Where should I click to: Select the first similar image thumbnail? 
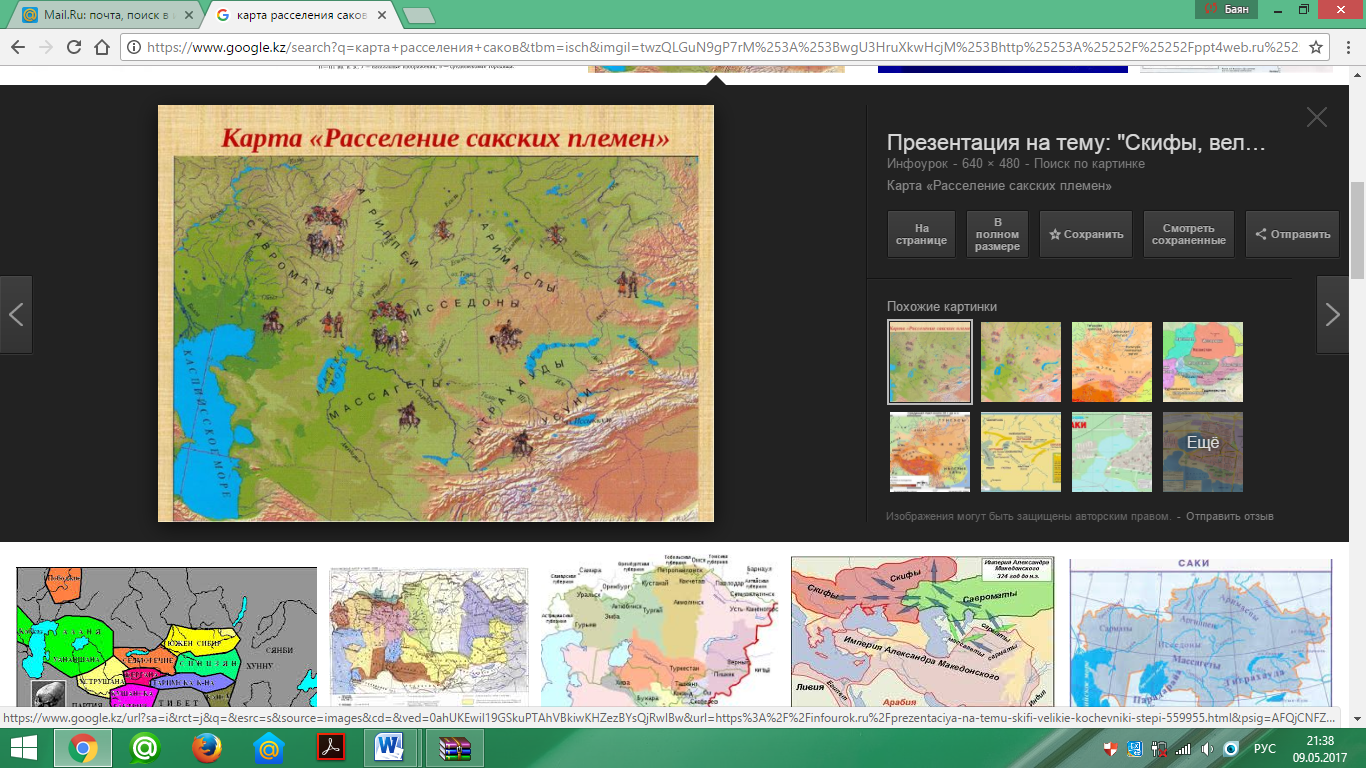tap(929, 361)
